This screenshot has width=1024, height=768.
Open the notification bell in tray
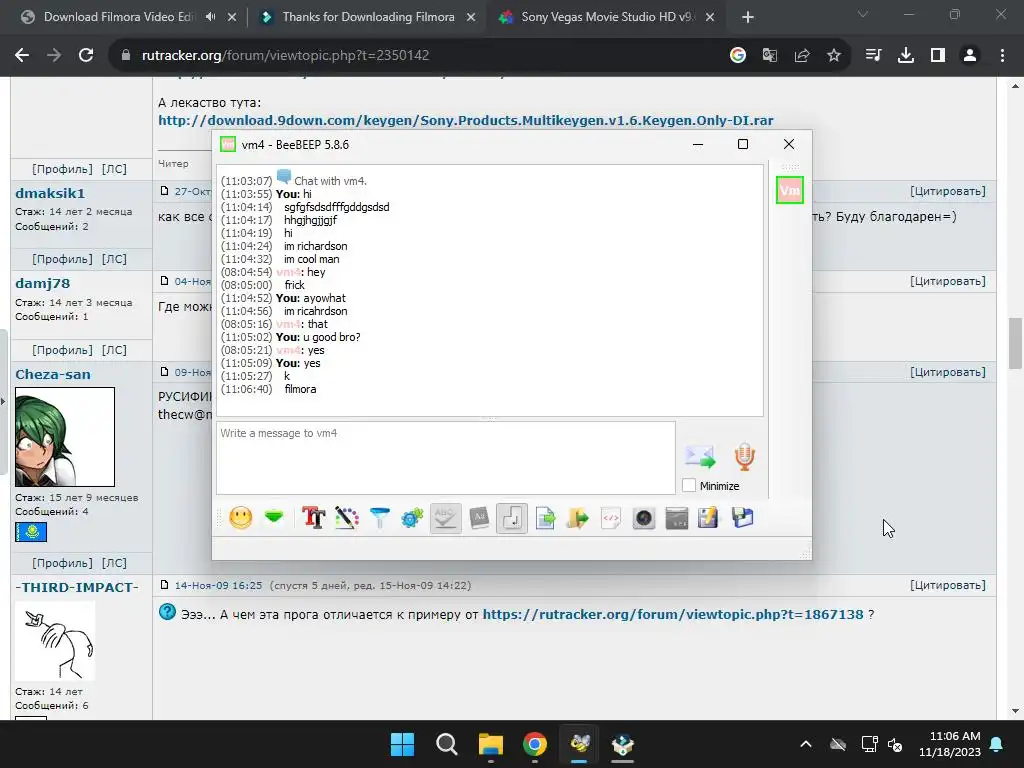pyautogui.click(x=997, y=744)
